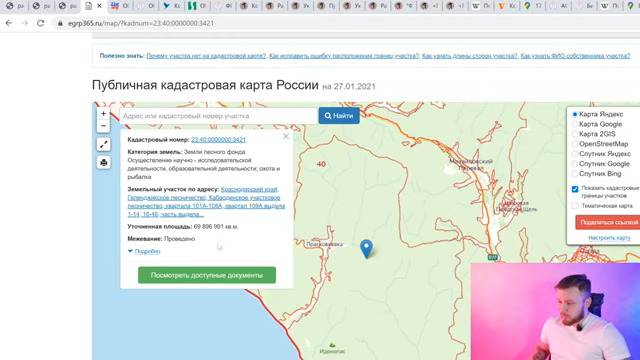Click the Прасковеевка label on the map
The width and height of the screenshot is (640, 360).
(x=324, y=244)
